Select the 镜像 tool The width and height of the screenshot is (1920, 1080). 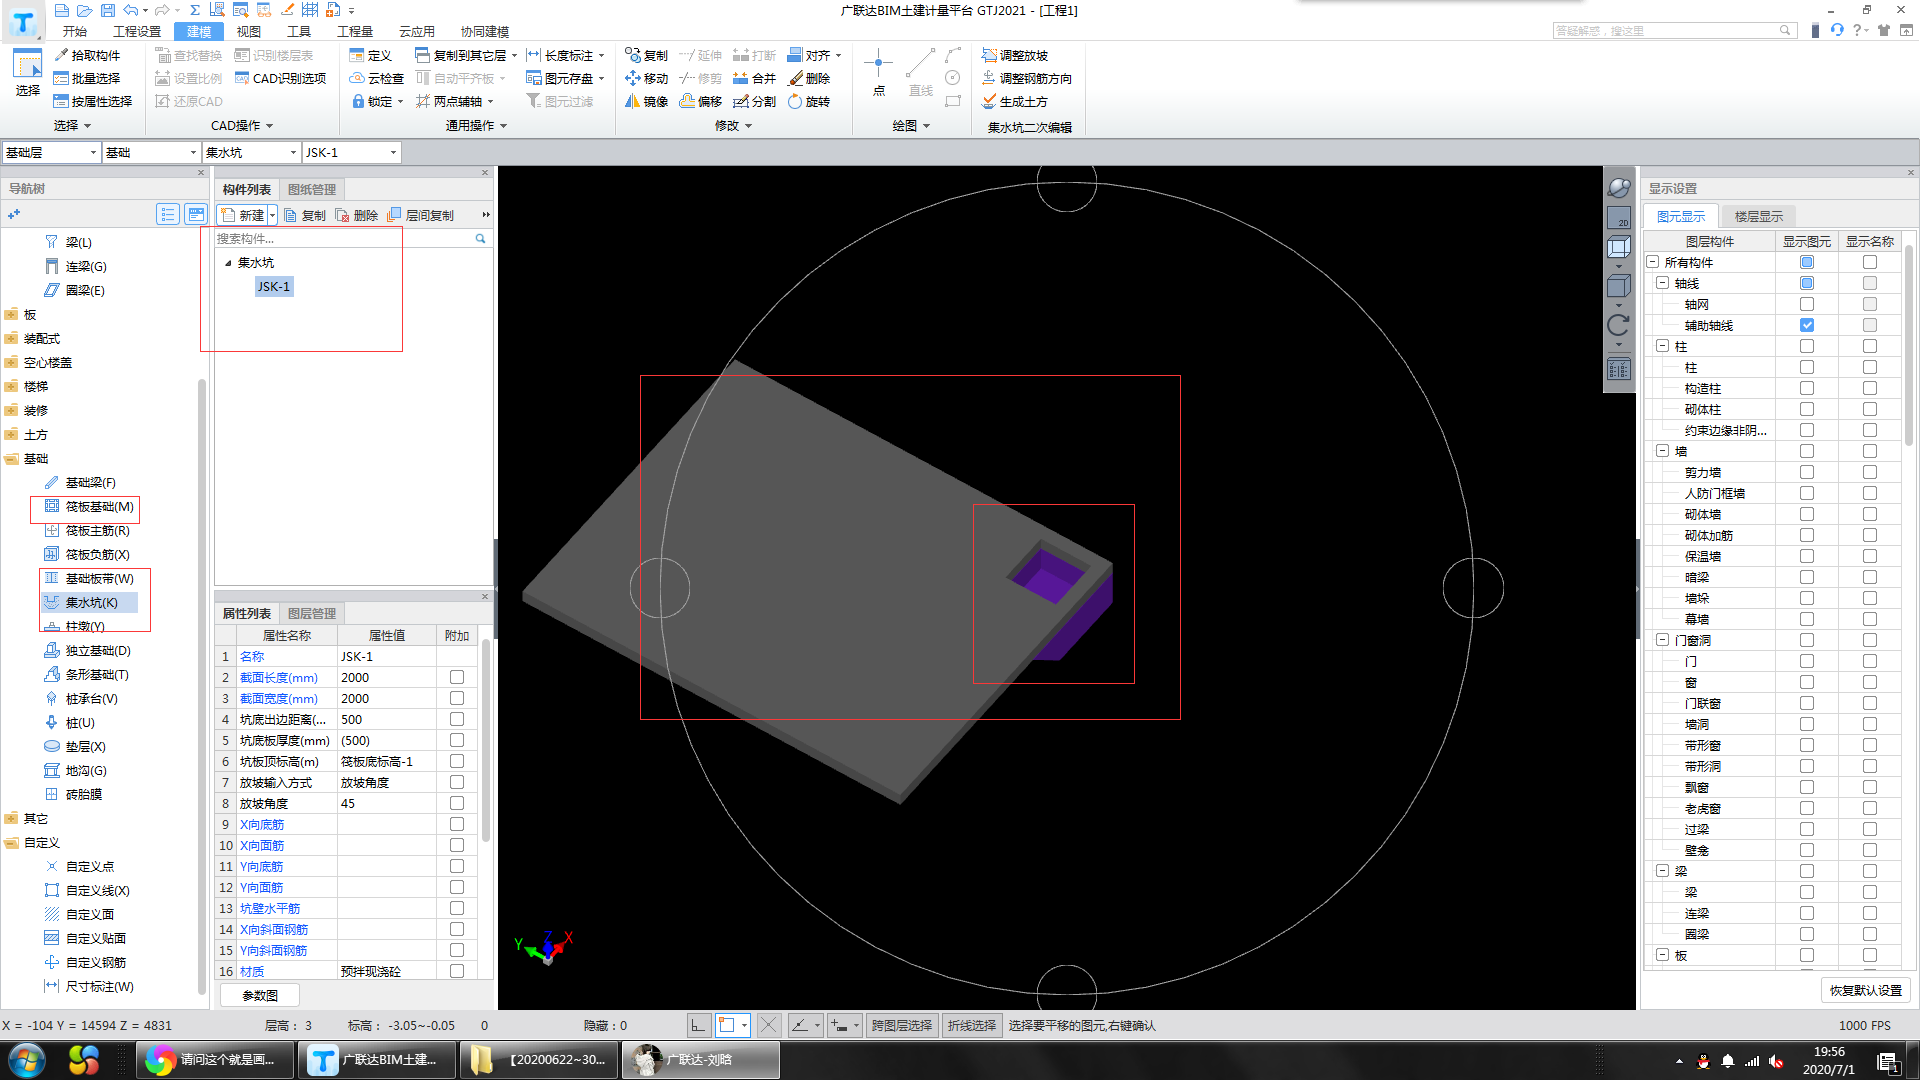[x=646, y=101]
